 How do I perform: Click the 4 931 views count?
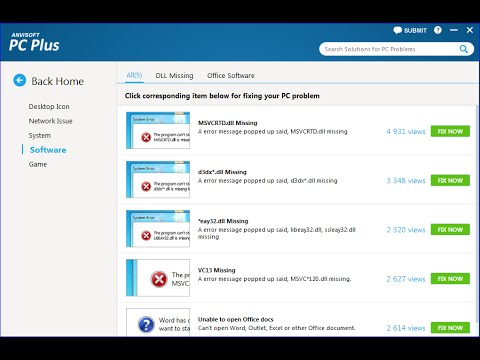tap(406, 131)
